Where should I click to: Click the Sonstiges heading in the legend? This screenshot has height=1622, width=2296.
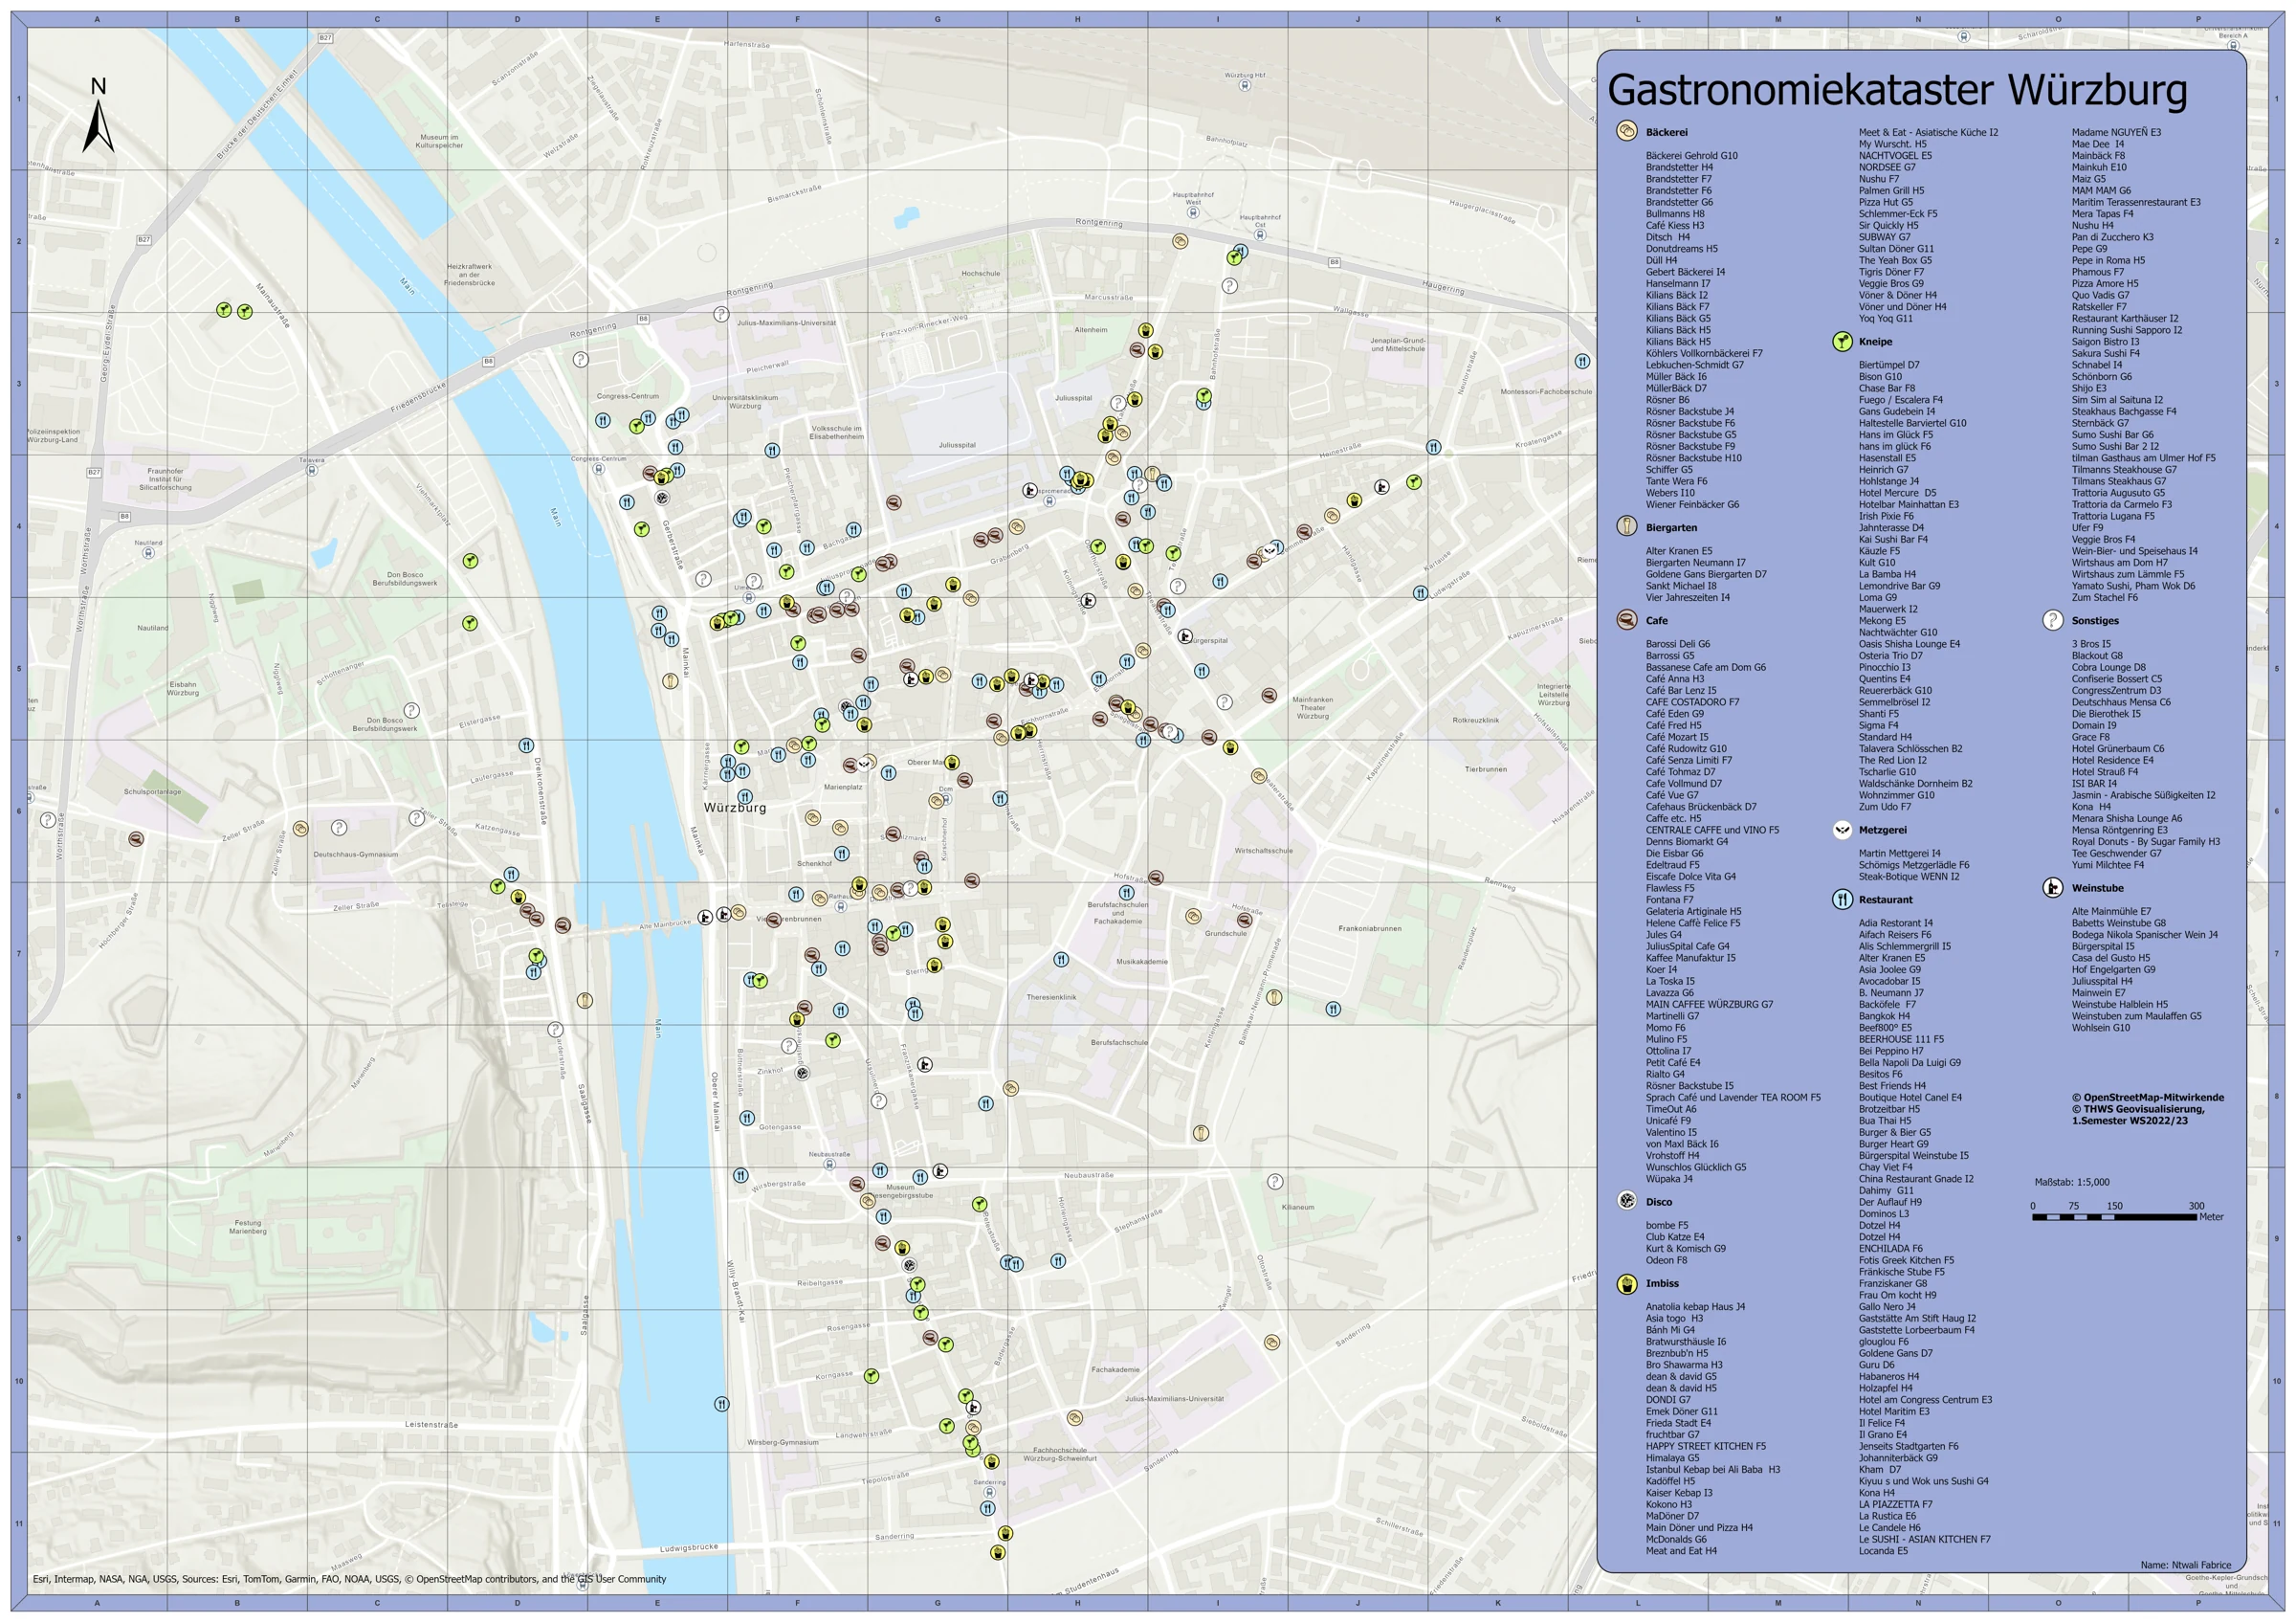pos(2095,621)
